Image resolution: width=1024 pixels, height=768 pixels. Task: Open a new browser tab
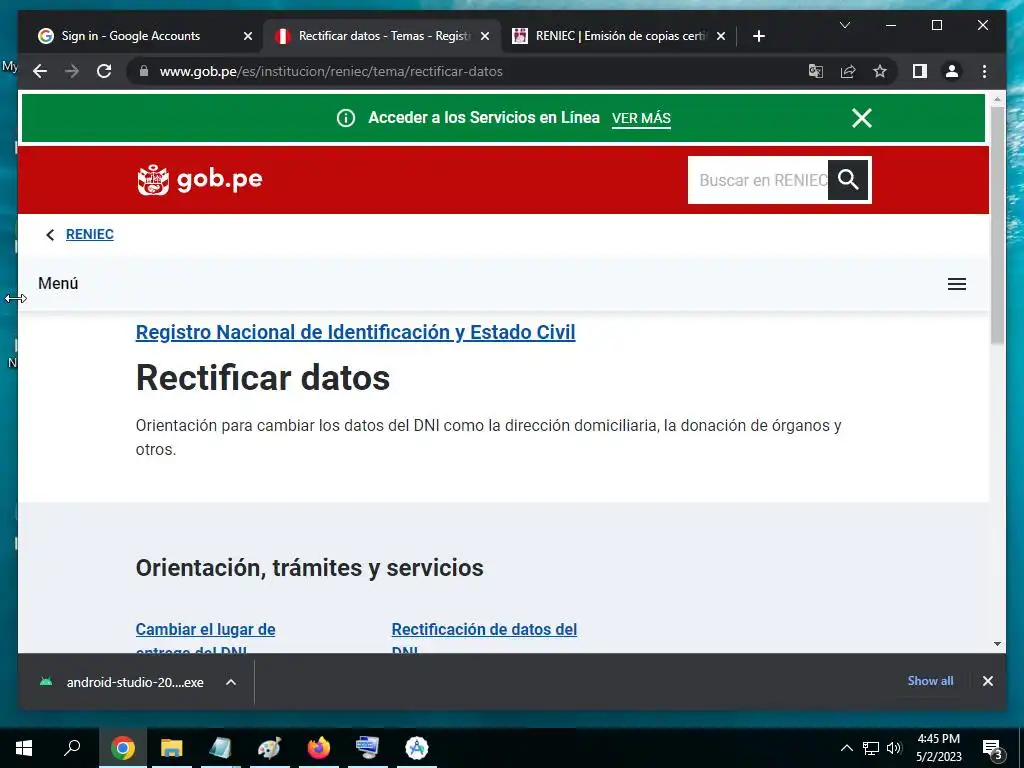[x=758, y=36]
